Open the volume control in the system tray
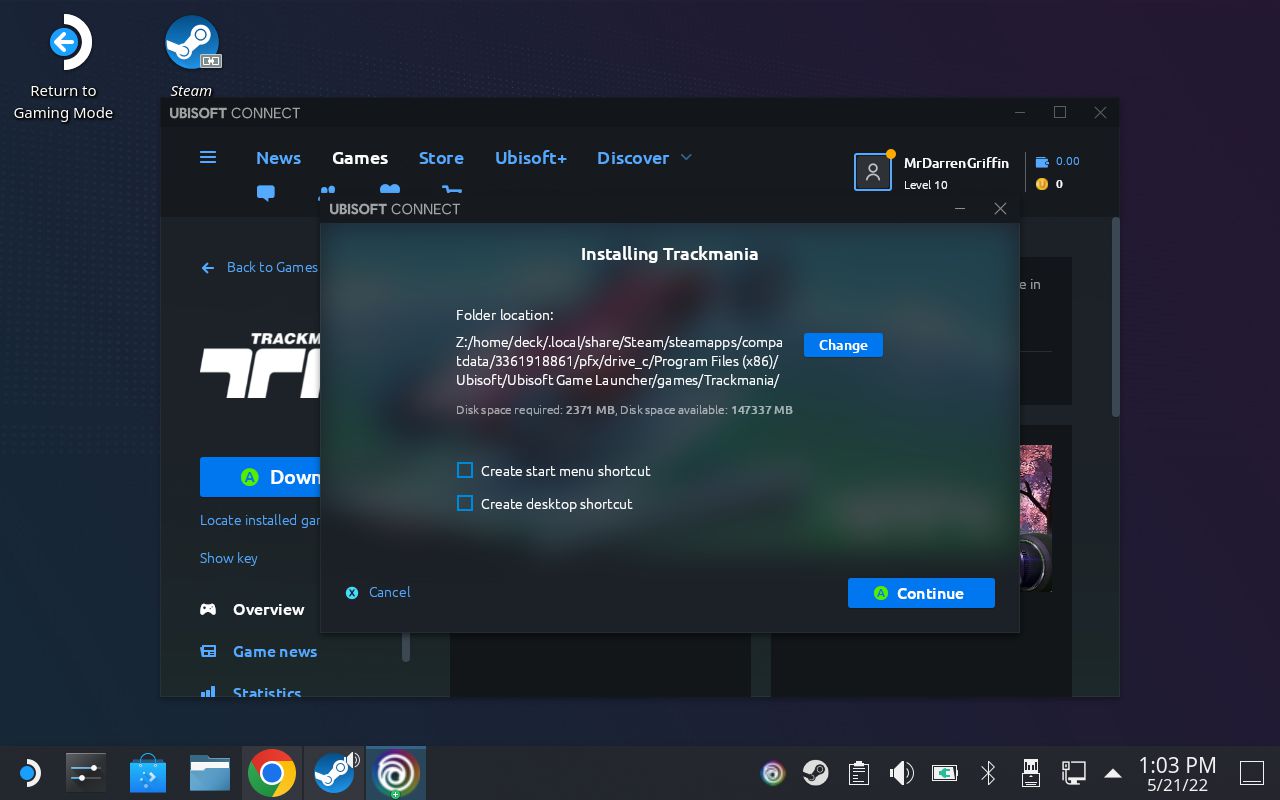The height and width of the screenshot is (800, 1280). point(901,772)
